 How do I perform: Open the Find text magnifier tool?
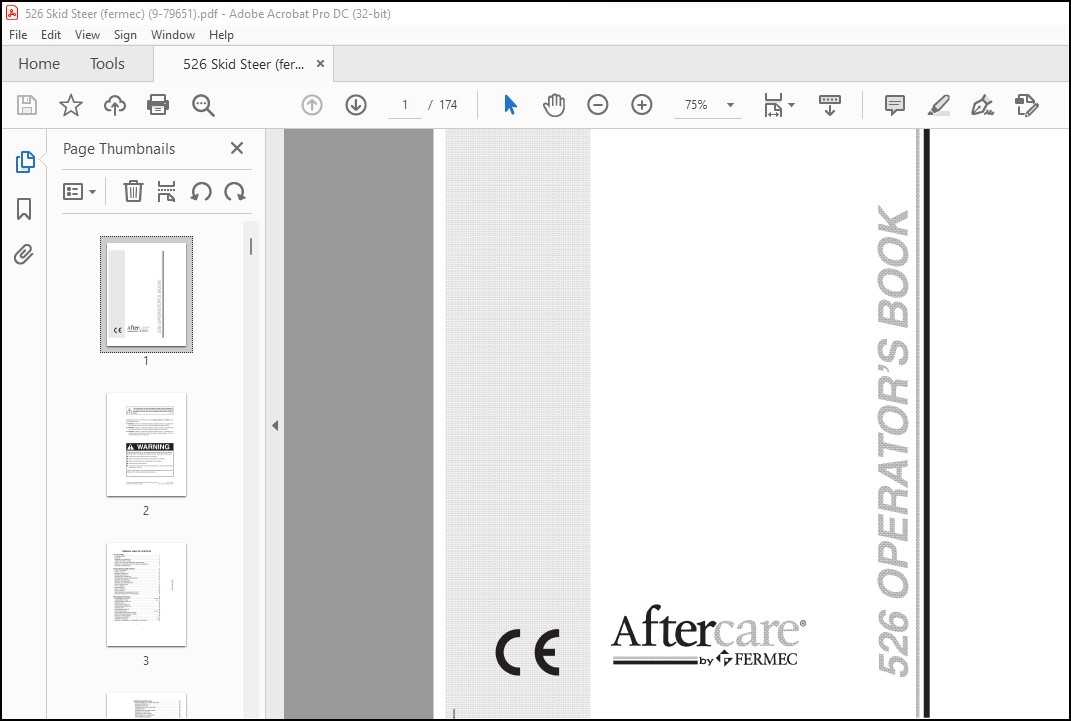203,105
